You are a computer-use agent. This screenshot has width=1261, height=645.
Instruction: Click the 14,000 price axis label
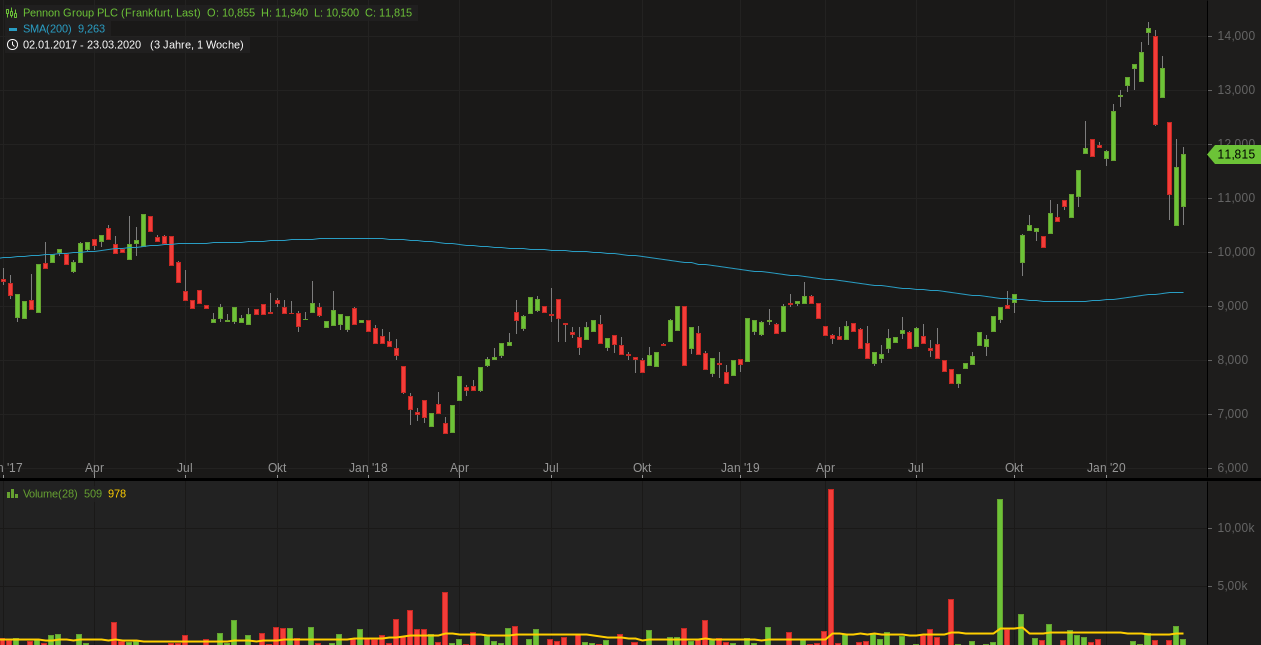coord(1236,36)
